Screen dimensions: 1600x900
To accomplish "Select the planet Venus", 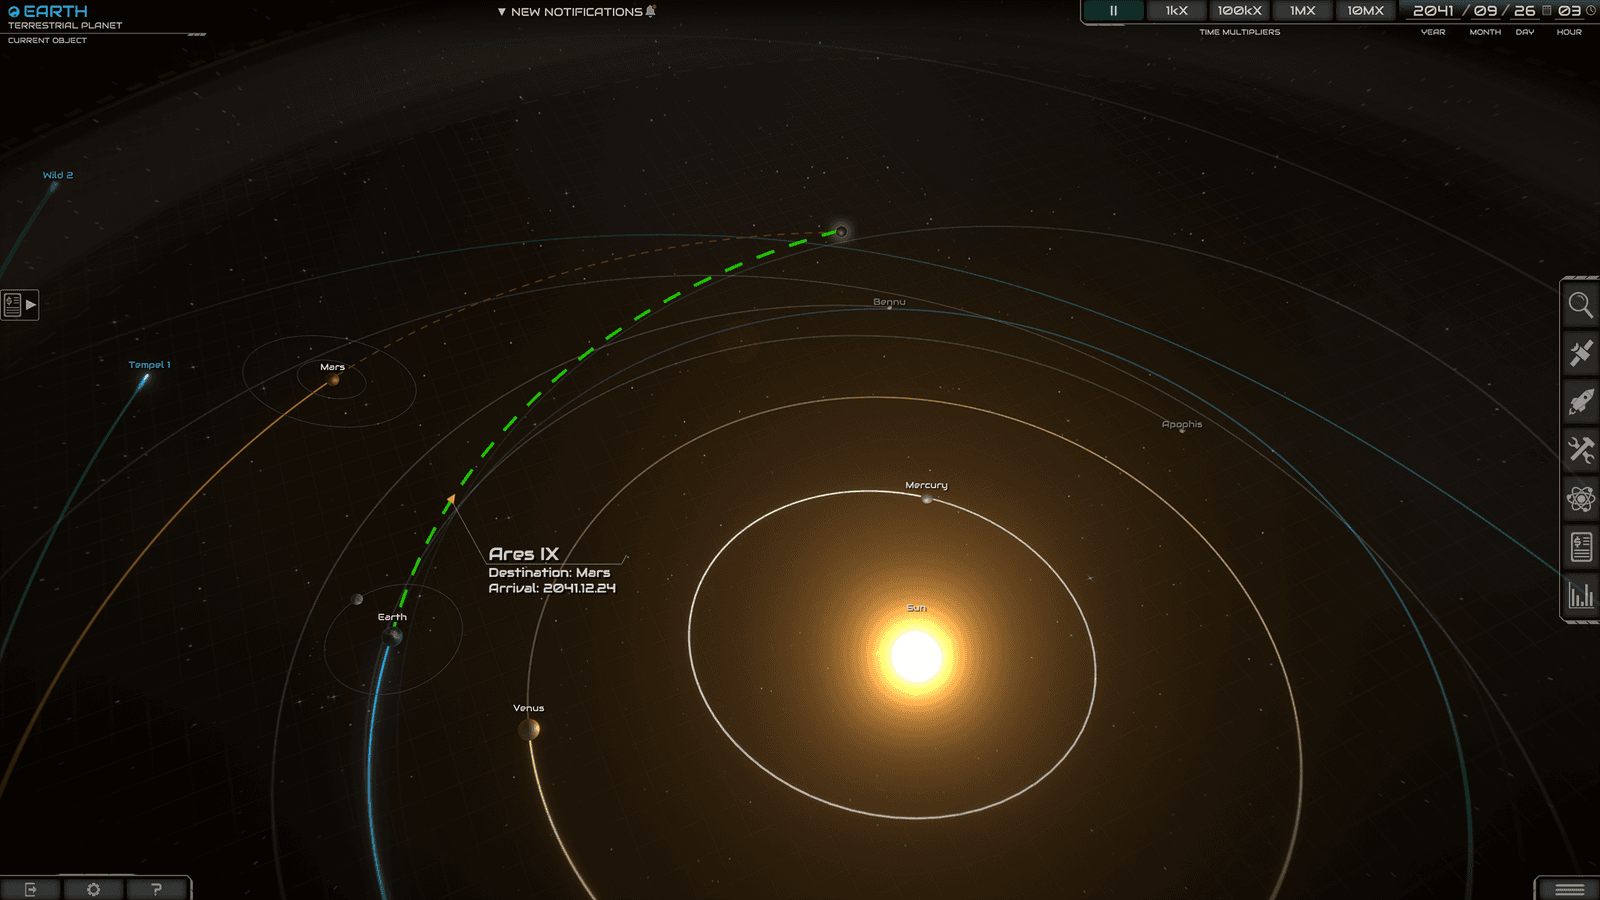I will tap(529, 729).
